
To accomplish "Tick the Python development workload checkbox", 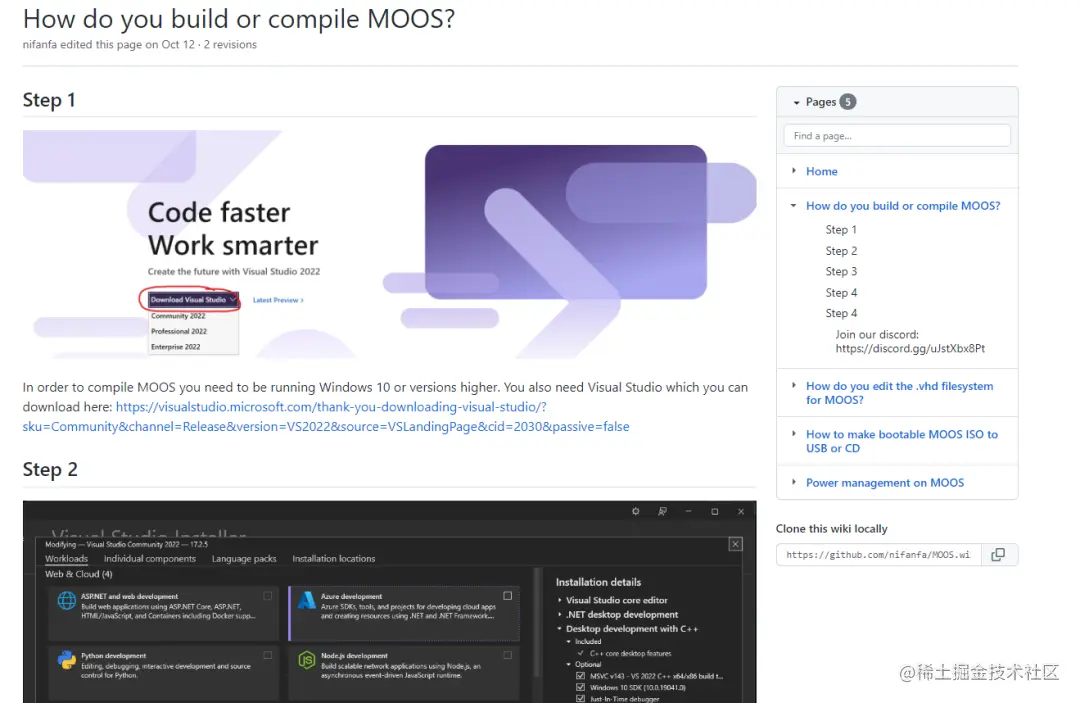I will (x=267, y=655).
